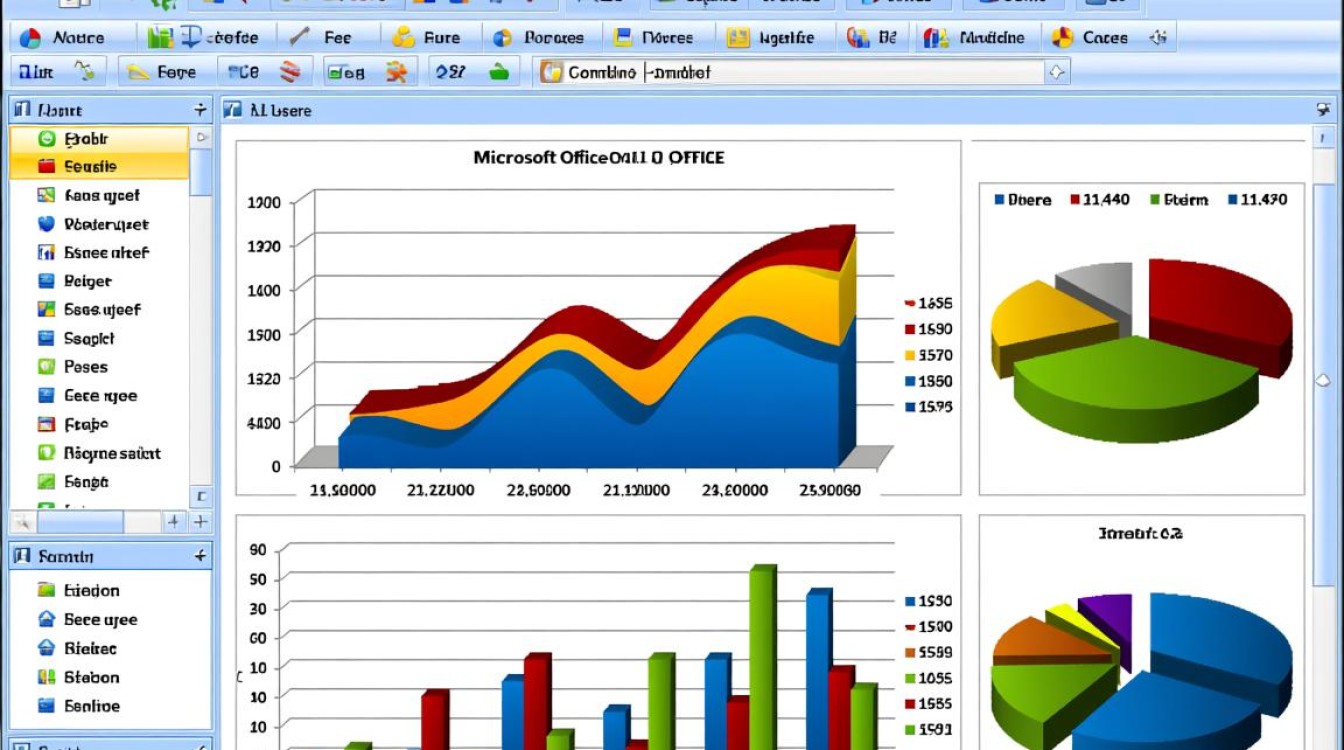The width and height of the screenshot is (1344, 750).
Task: Click the chart icon beside Bsnee nlkef
Action: coord(46,252)
